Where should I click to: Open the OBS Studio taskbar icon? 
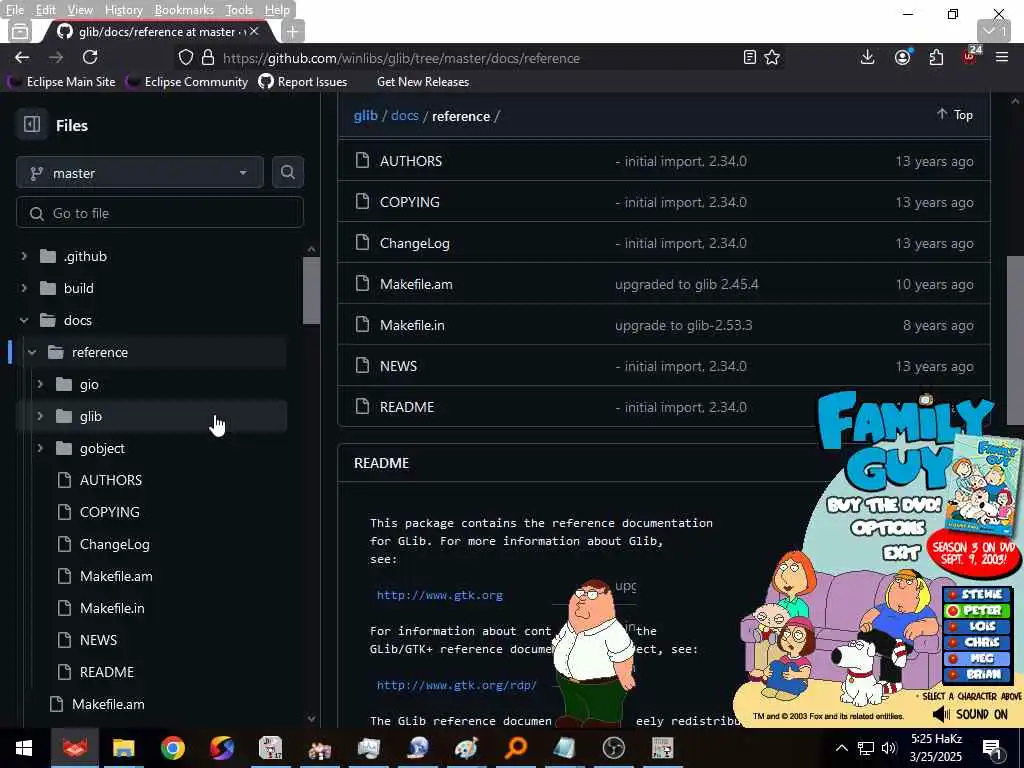pyautogui.click(x=613, y=748)
